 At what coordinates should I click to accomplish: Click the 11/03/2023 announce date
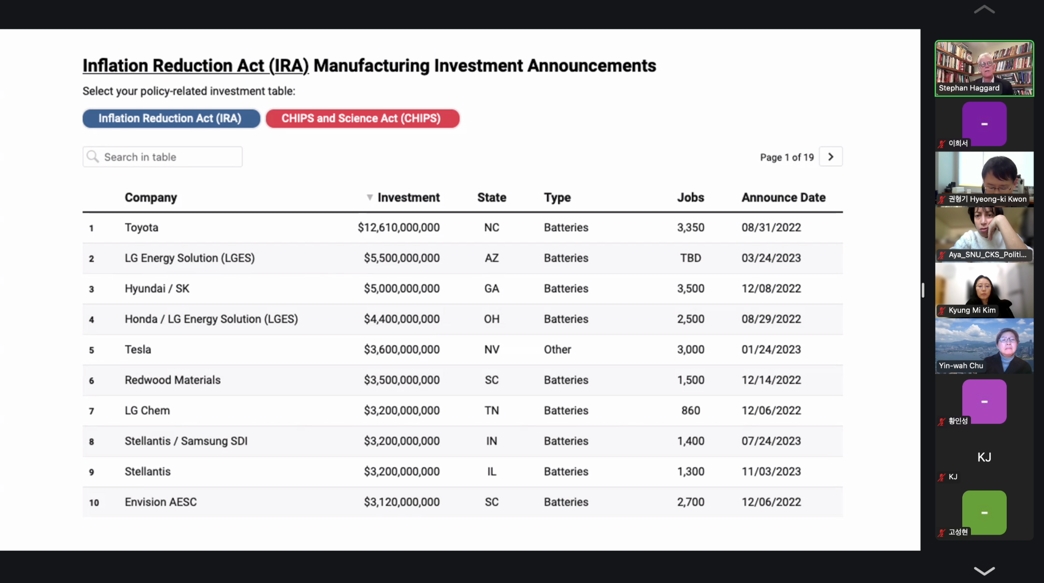[x=771, y=472]
